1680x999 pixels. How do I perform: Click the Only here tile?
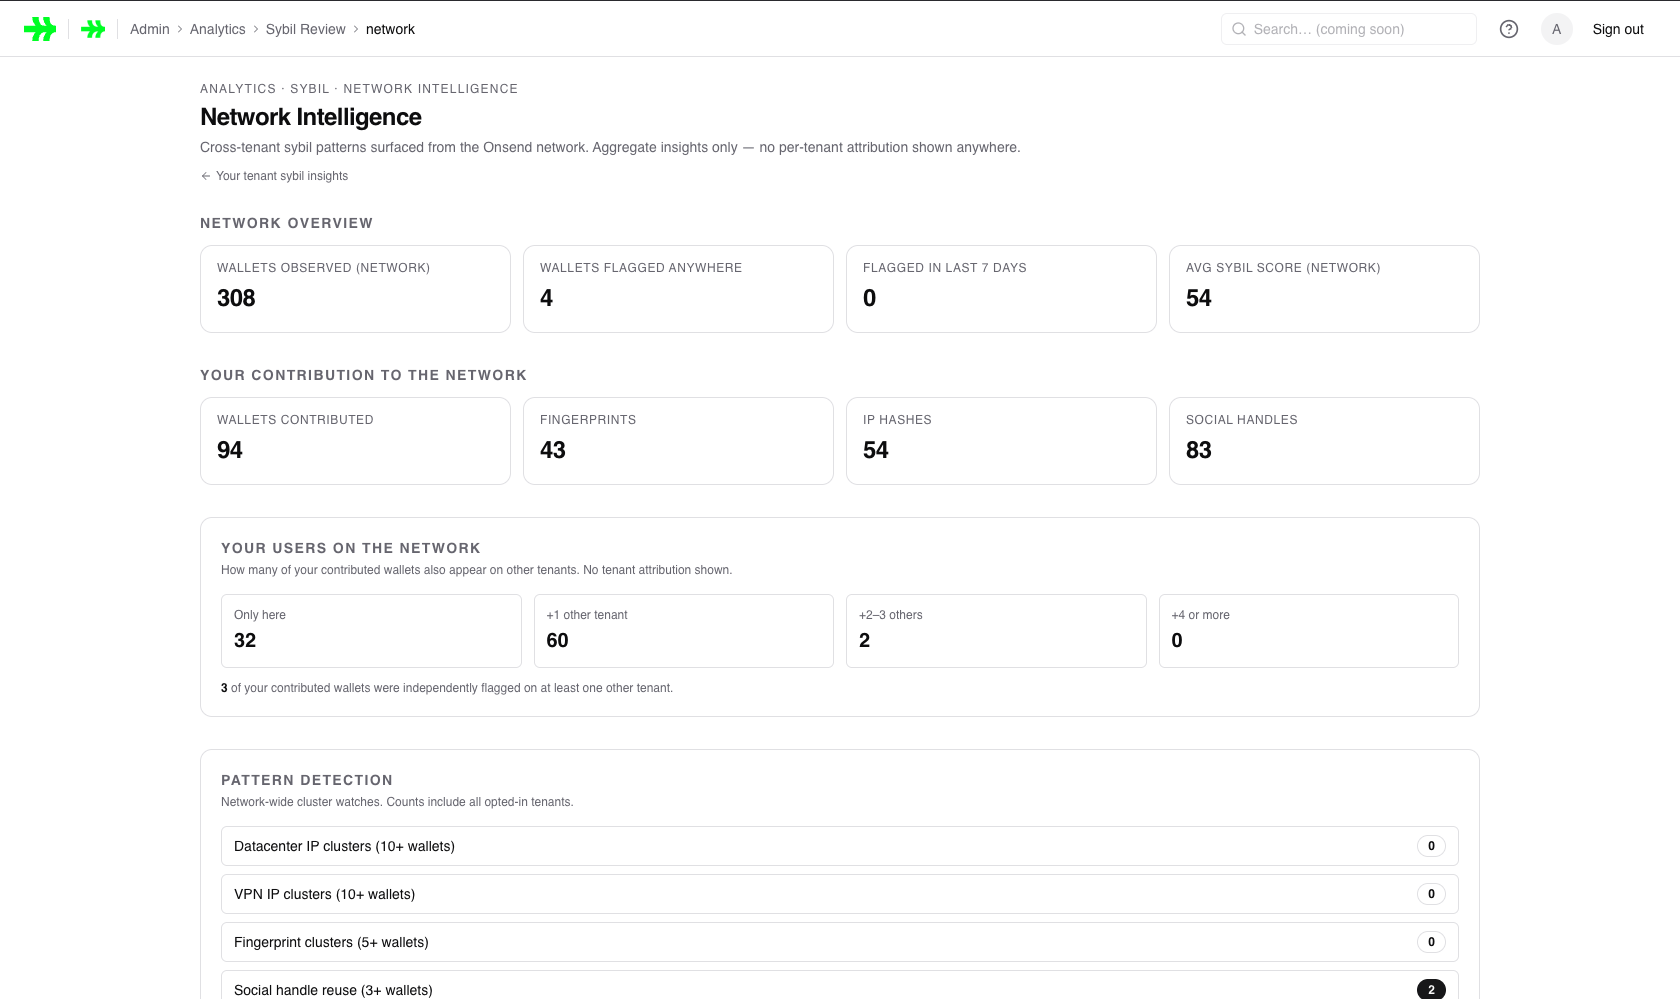371,631
